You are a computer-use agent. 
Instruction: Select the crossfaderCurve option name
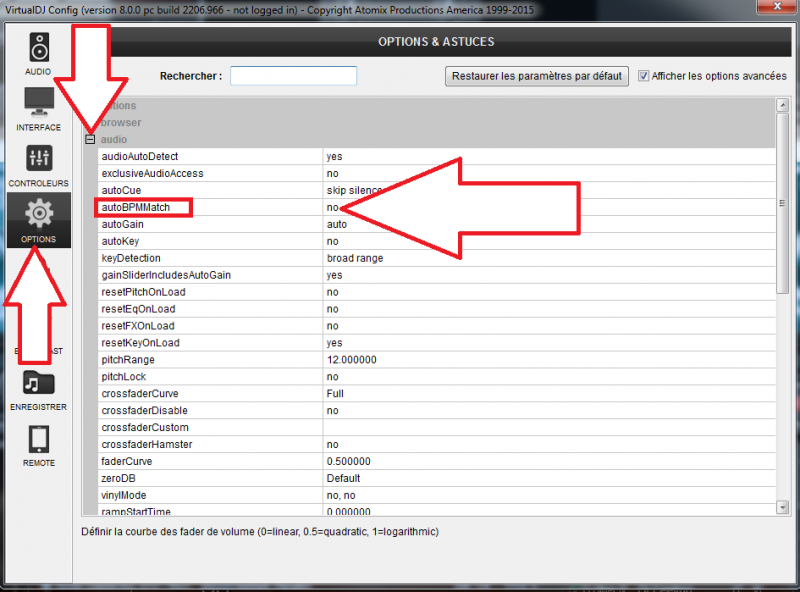(140, 393)
